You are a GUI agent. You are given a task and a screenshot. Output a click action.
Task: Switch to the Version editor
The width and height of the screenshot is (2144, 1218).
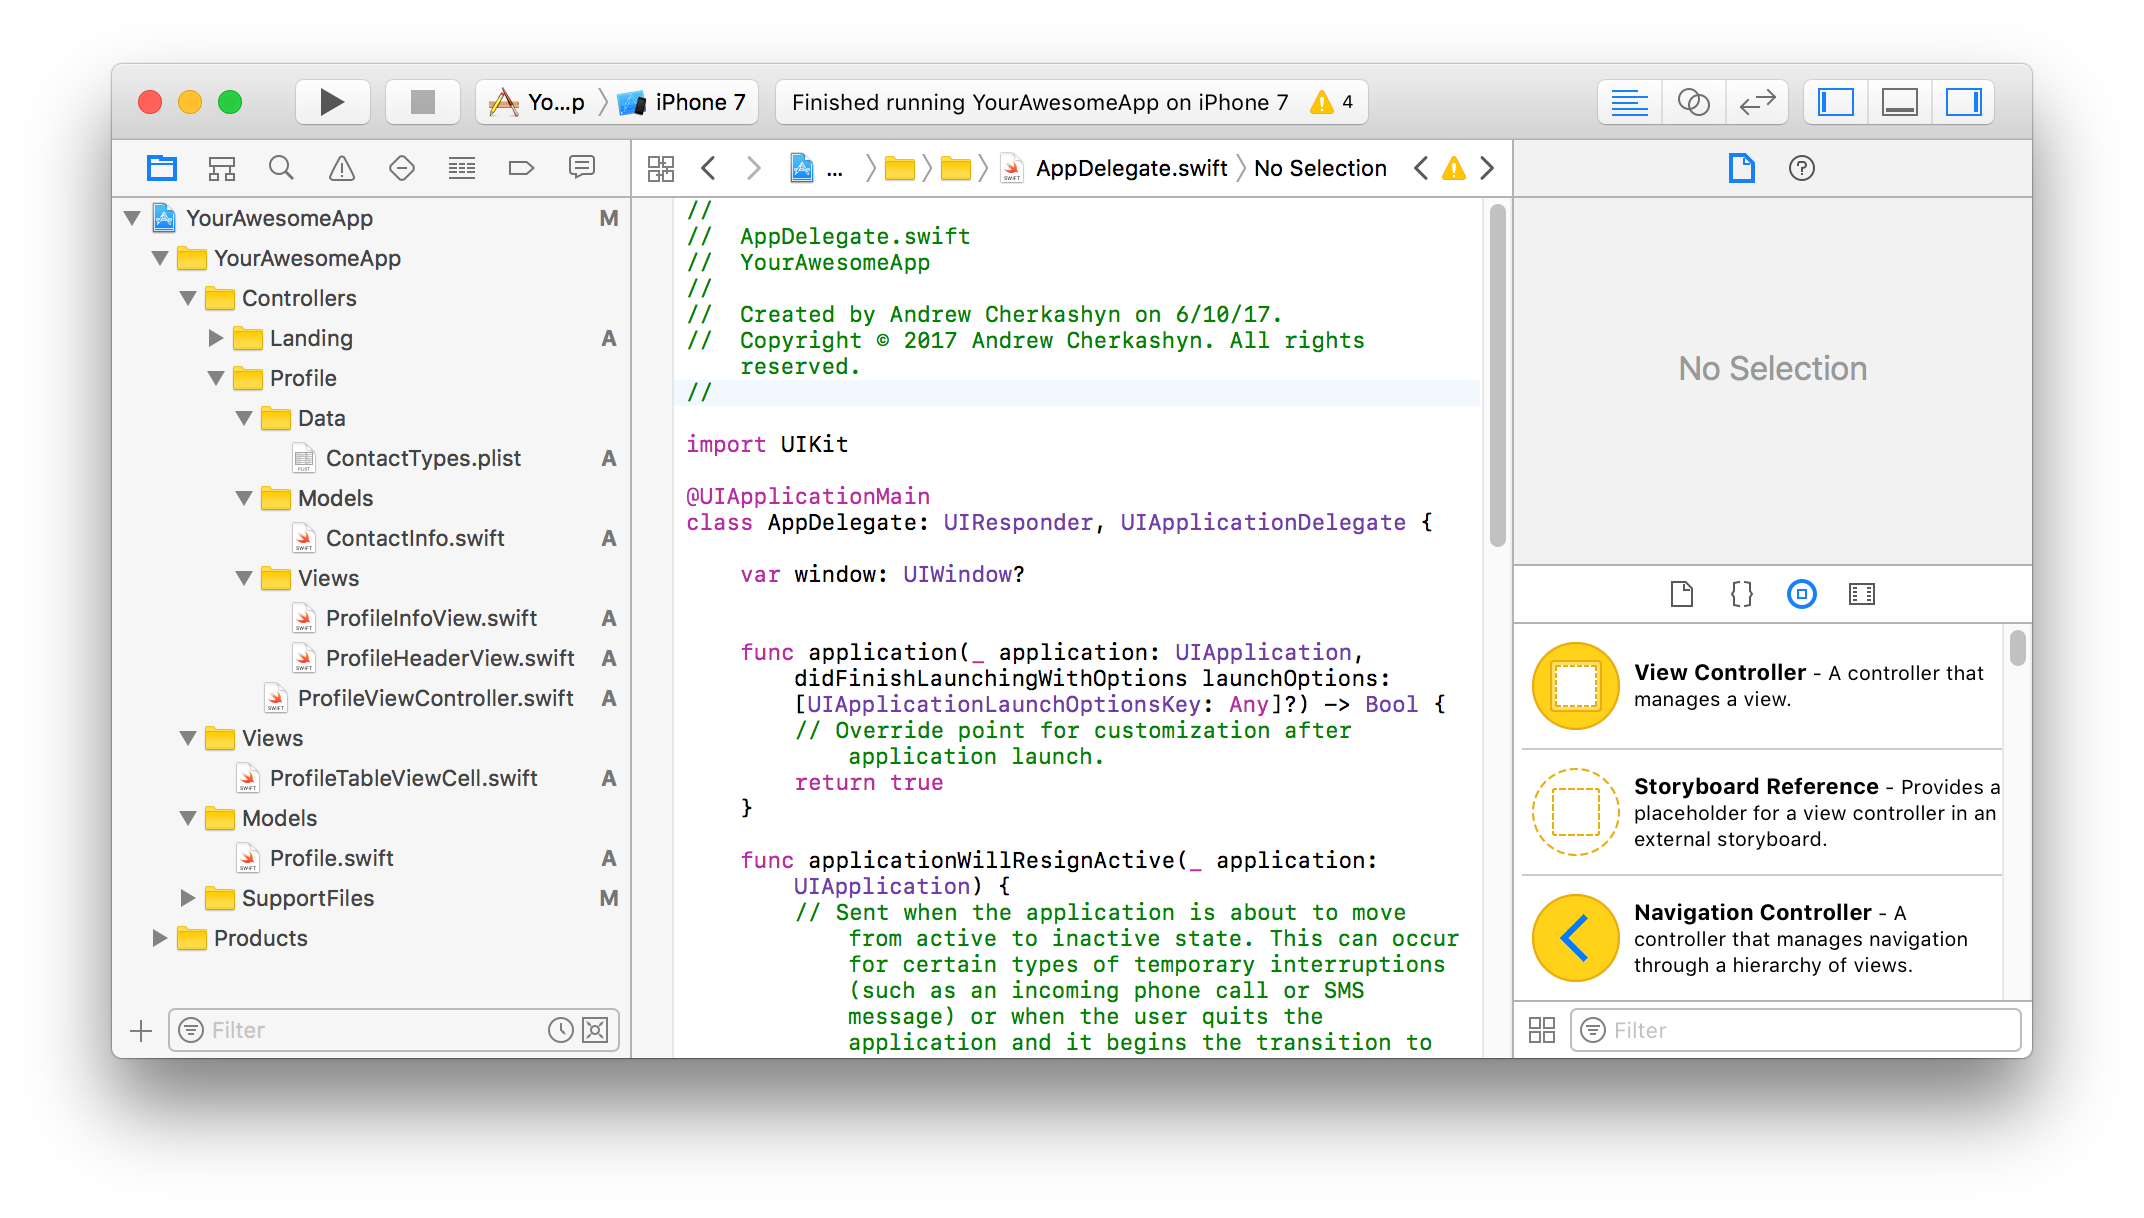tap(1757, 102)
